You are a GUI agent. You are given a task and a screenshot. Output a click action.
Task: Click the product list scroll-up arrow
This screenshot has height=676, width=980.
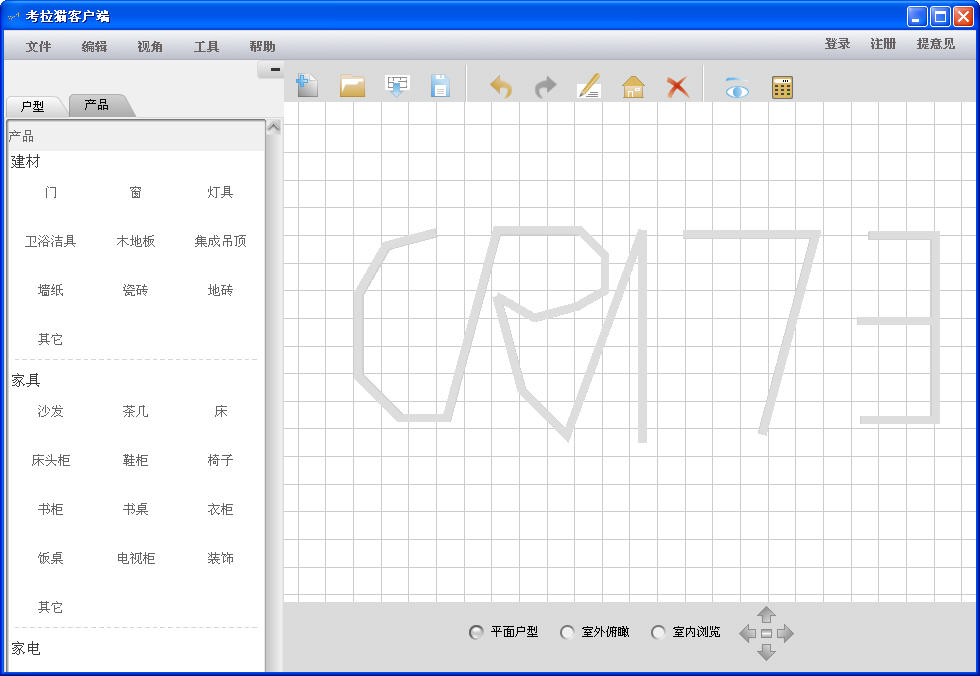274,127
